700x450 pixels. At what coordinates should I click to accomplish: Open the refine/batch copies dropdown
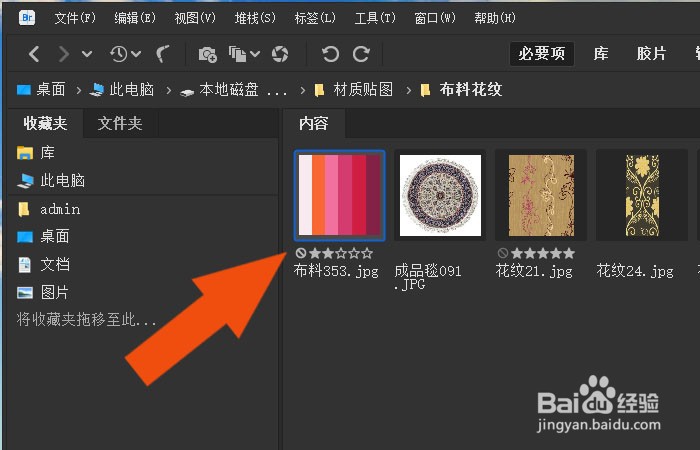[244, 54]
